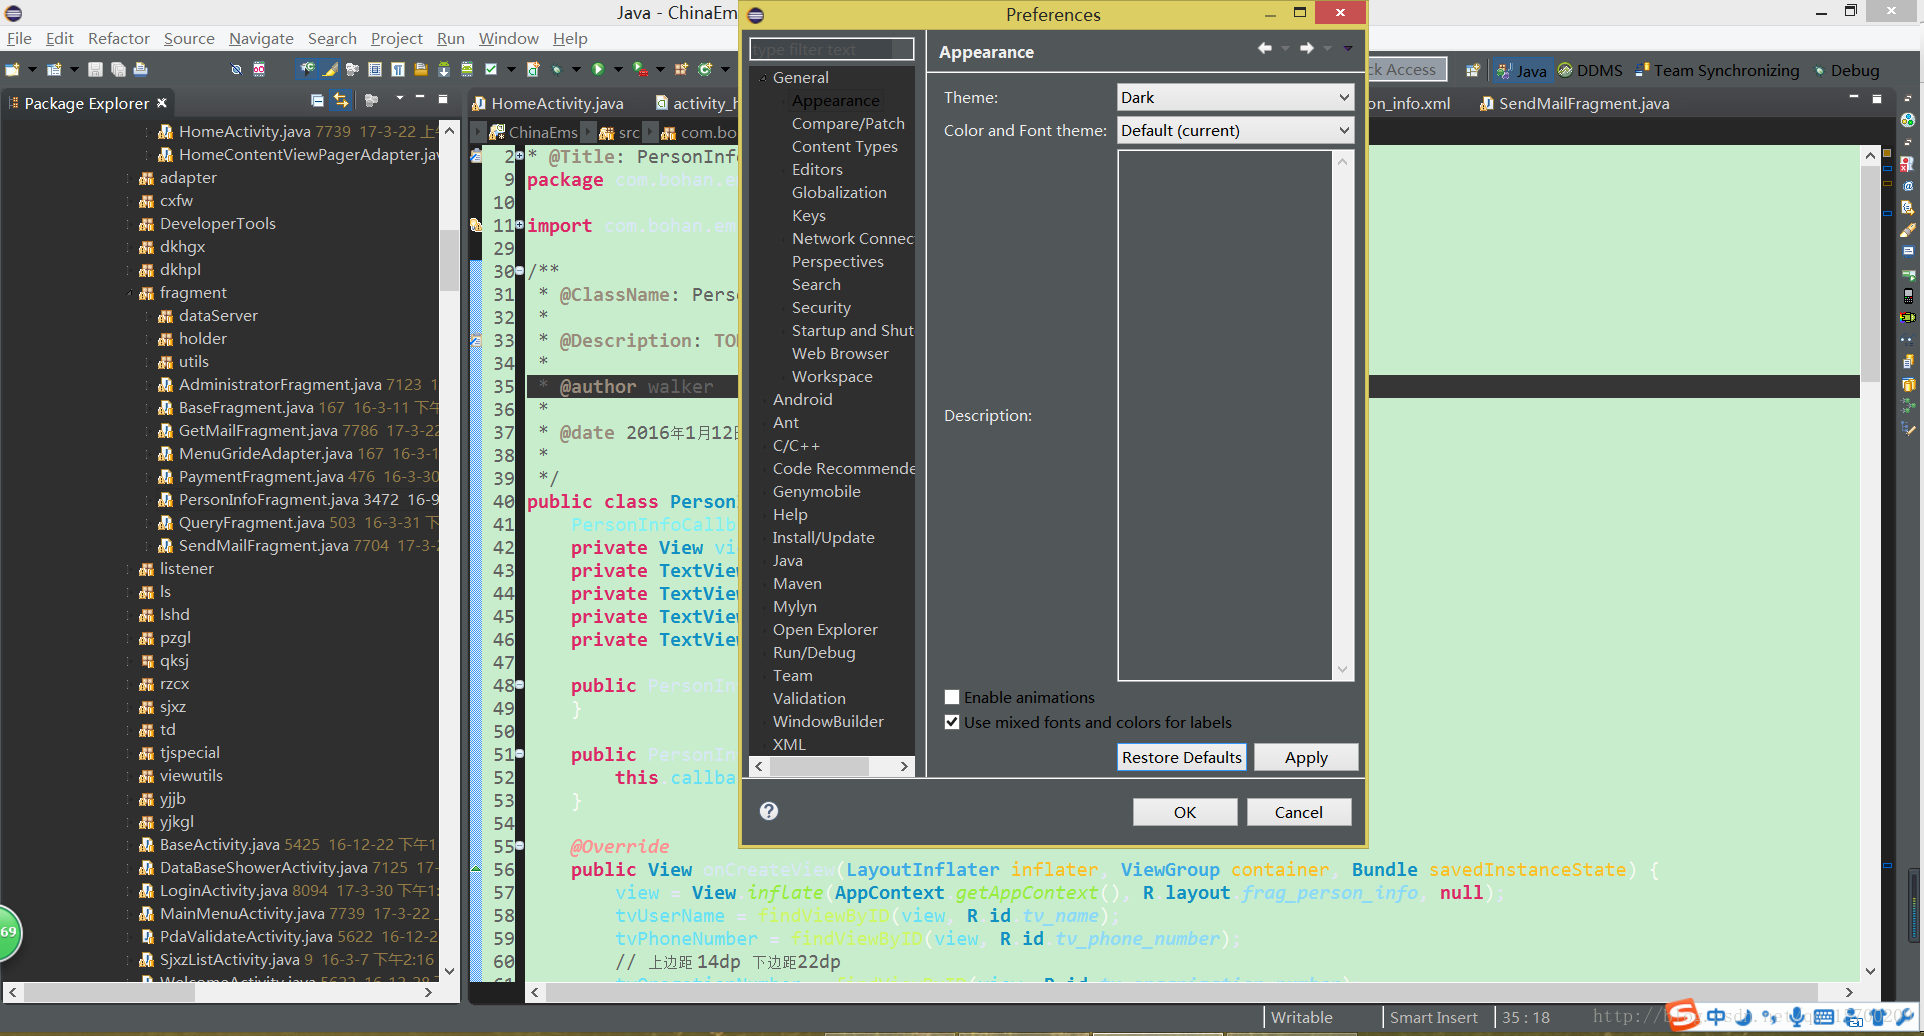The image size is (1924, 1036).
Task: Click the Preferences help question-mark icon
Action: tap(768, 811)
